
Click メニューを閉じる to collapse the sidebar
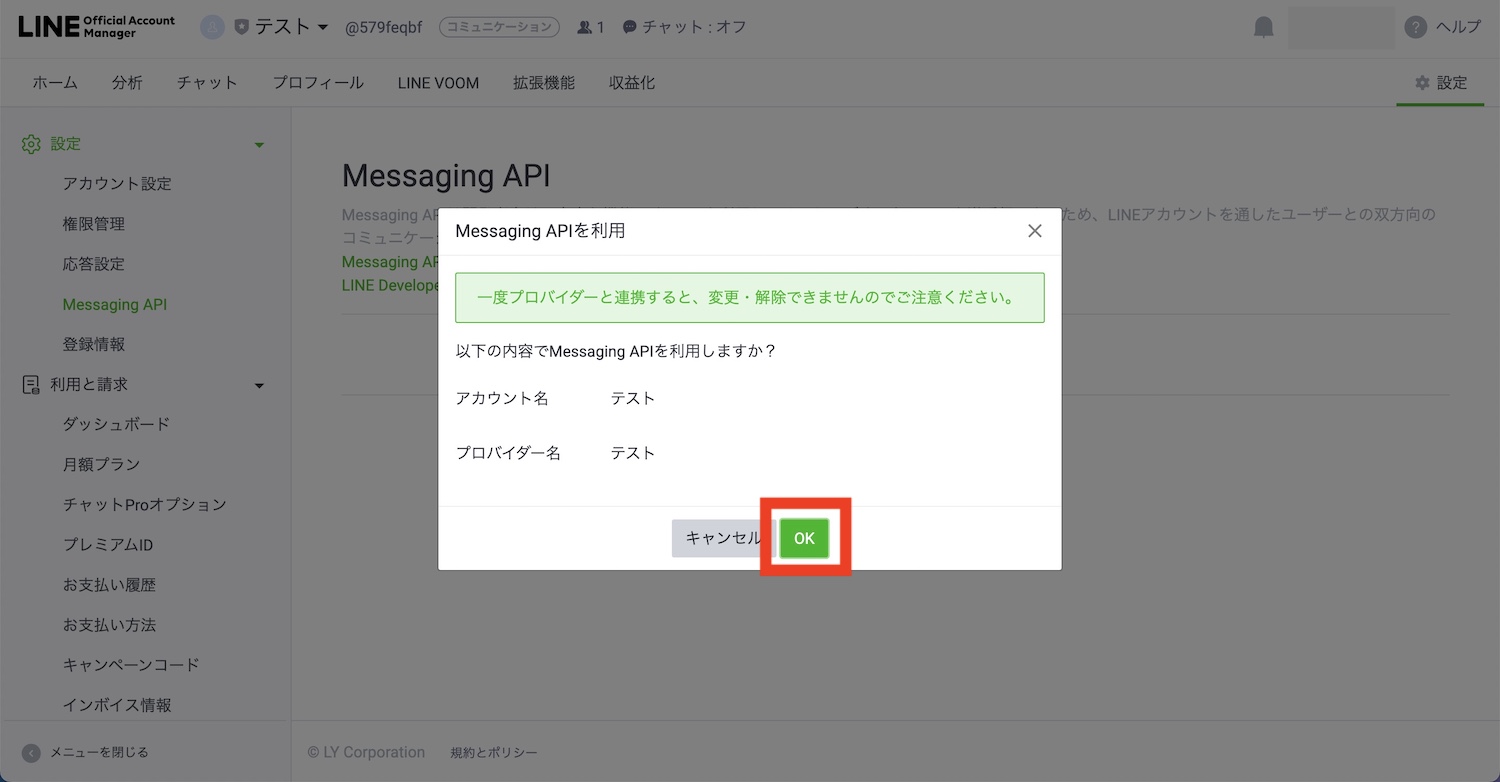click(99, 752)
